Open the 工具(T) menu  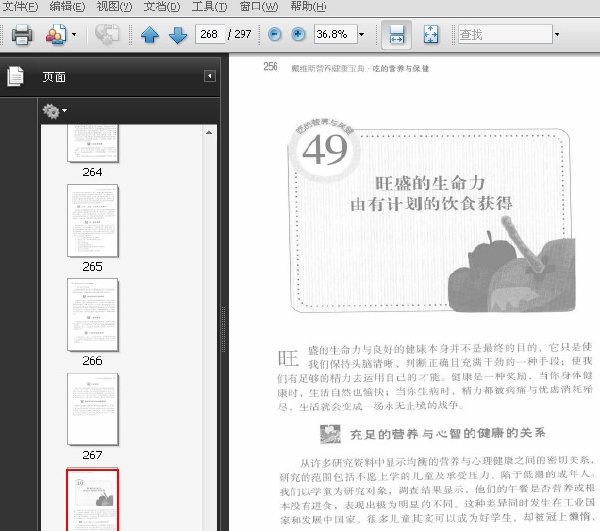point(210,7)
